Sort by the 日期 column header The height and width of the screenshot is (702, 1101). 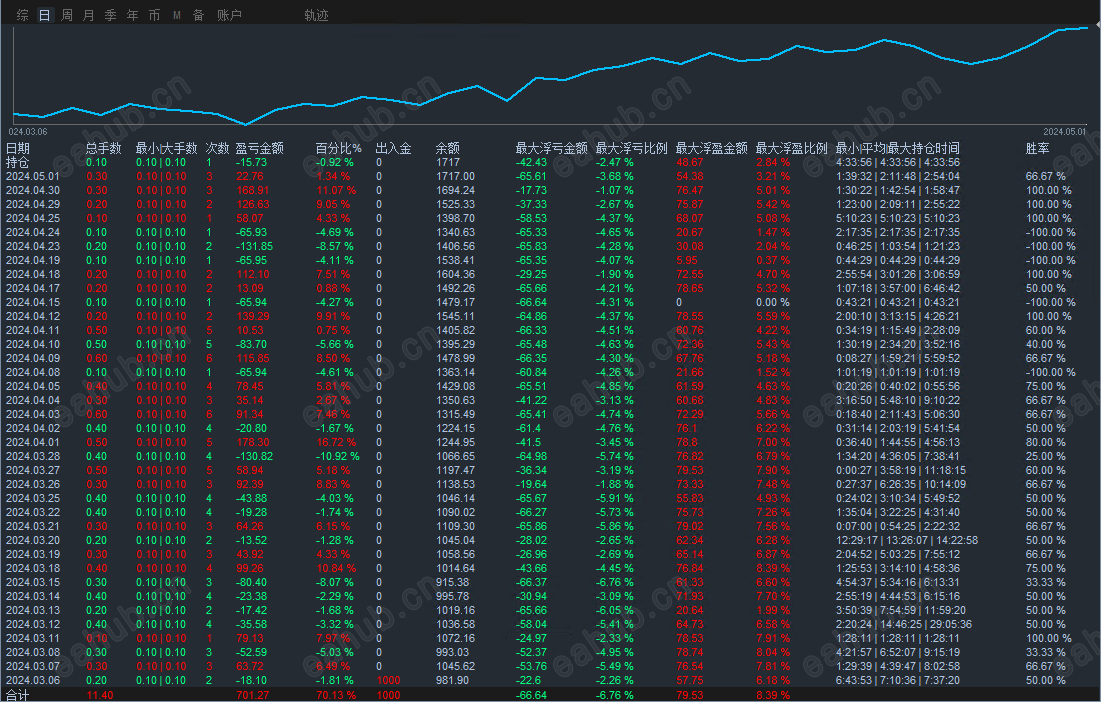click(18, 148)
